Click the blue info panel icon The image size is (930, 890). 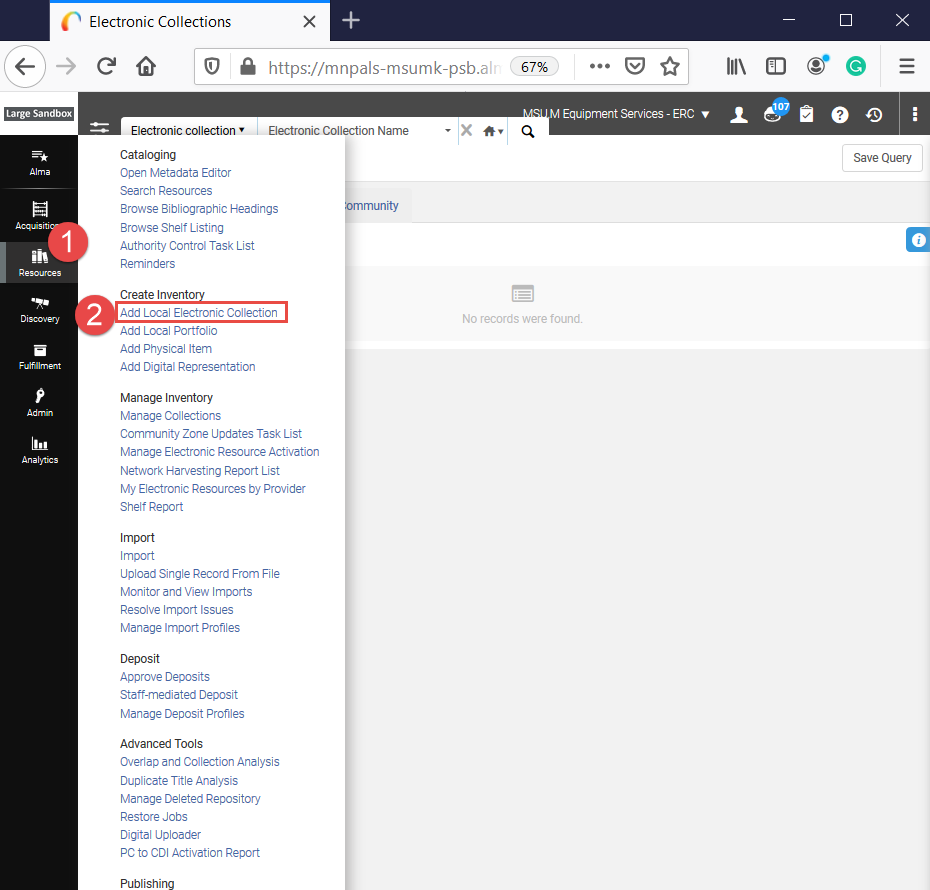point(918,240)
